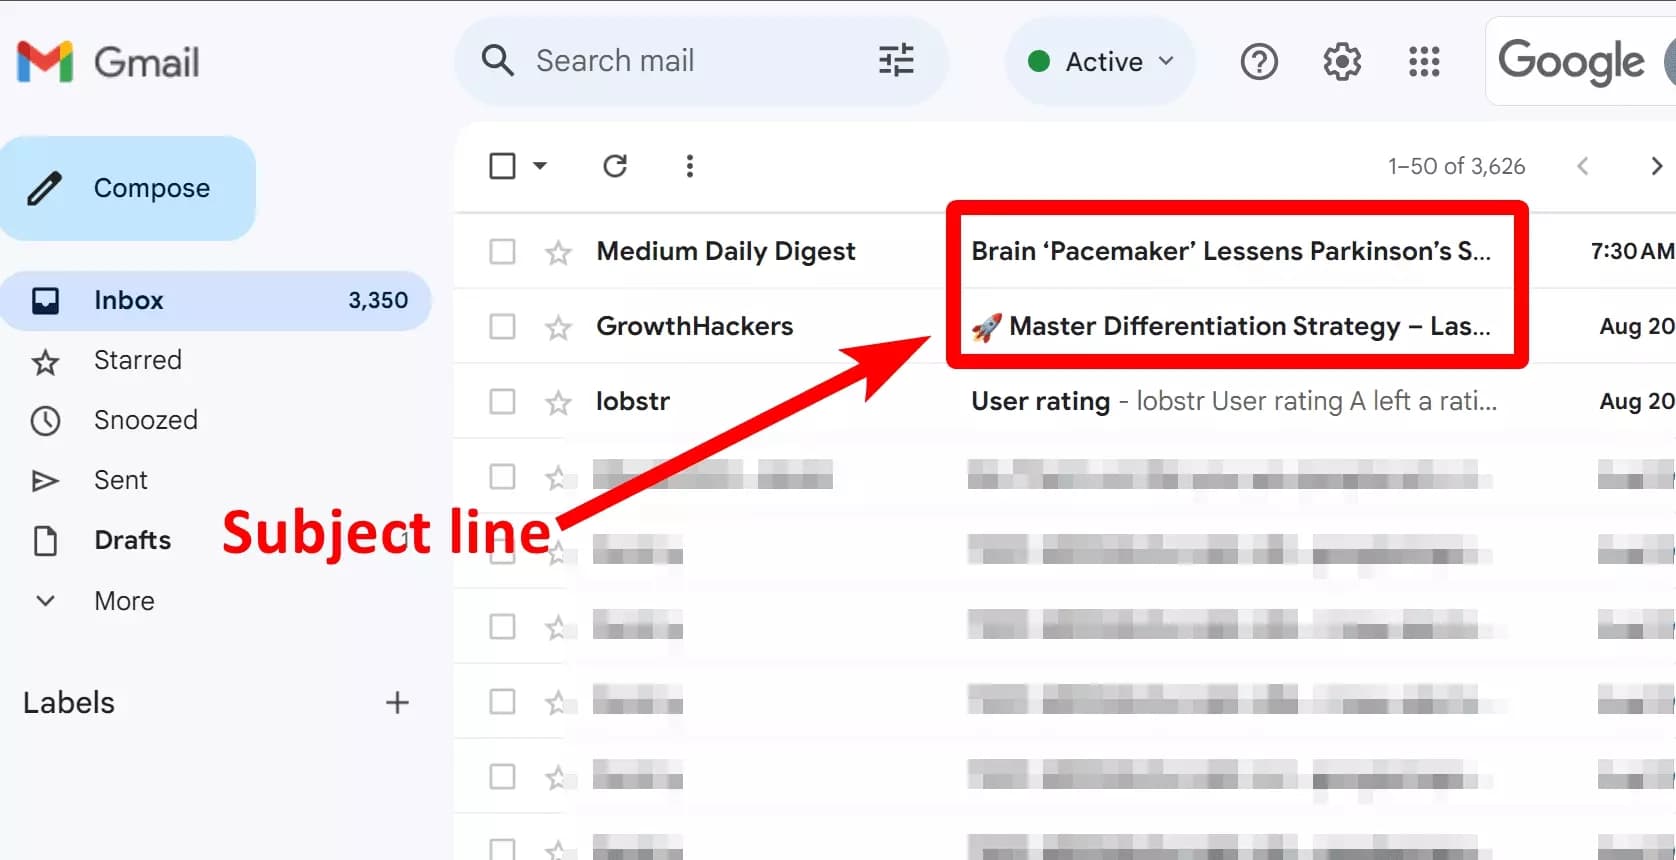Click the GrowthHackers sender name
The width and height of the screenshot is (1676, 860).
point(695,326)
